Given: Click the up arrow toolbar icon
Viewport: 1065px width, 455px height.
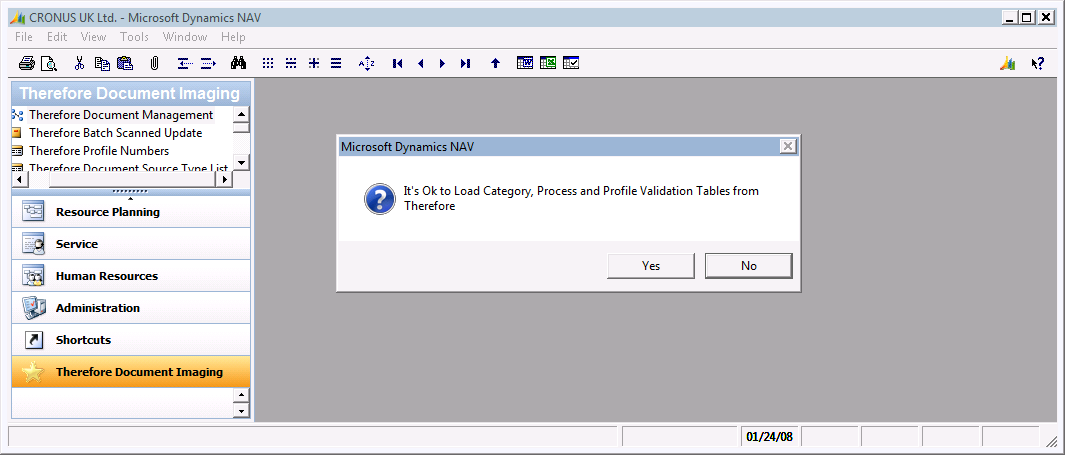Looking at the screenshot, I should [x=495, y=64].
